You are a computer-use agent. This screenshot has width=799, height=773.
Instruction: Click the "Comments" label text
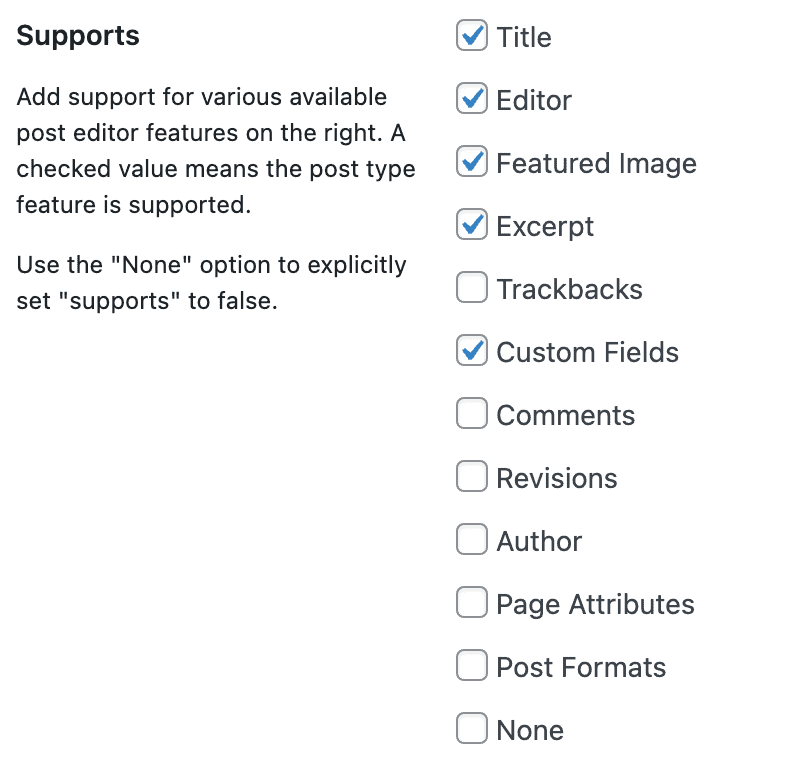coord(565,415)
